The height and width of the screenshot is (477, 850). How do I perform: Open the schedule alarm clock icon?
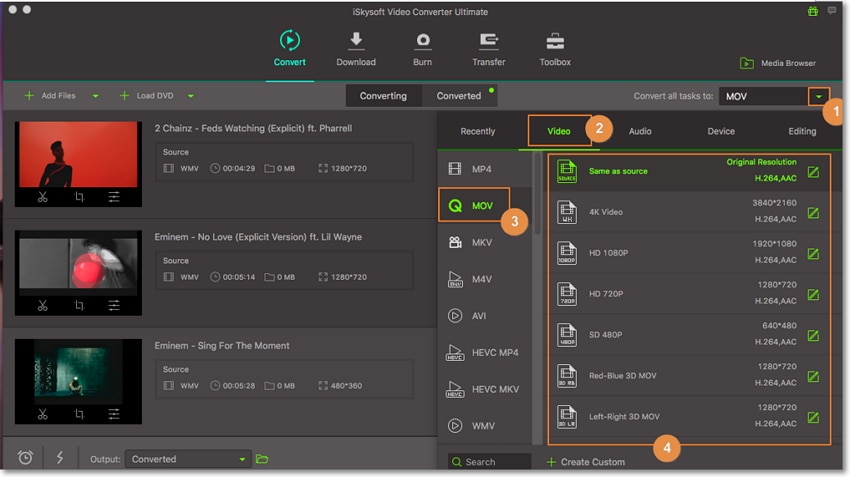pyautogui.click(x=25, y=458)
